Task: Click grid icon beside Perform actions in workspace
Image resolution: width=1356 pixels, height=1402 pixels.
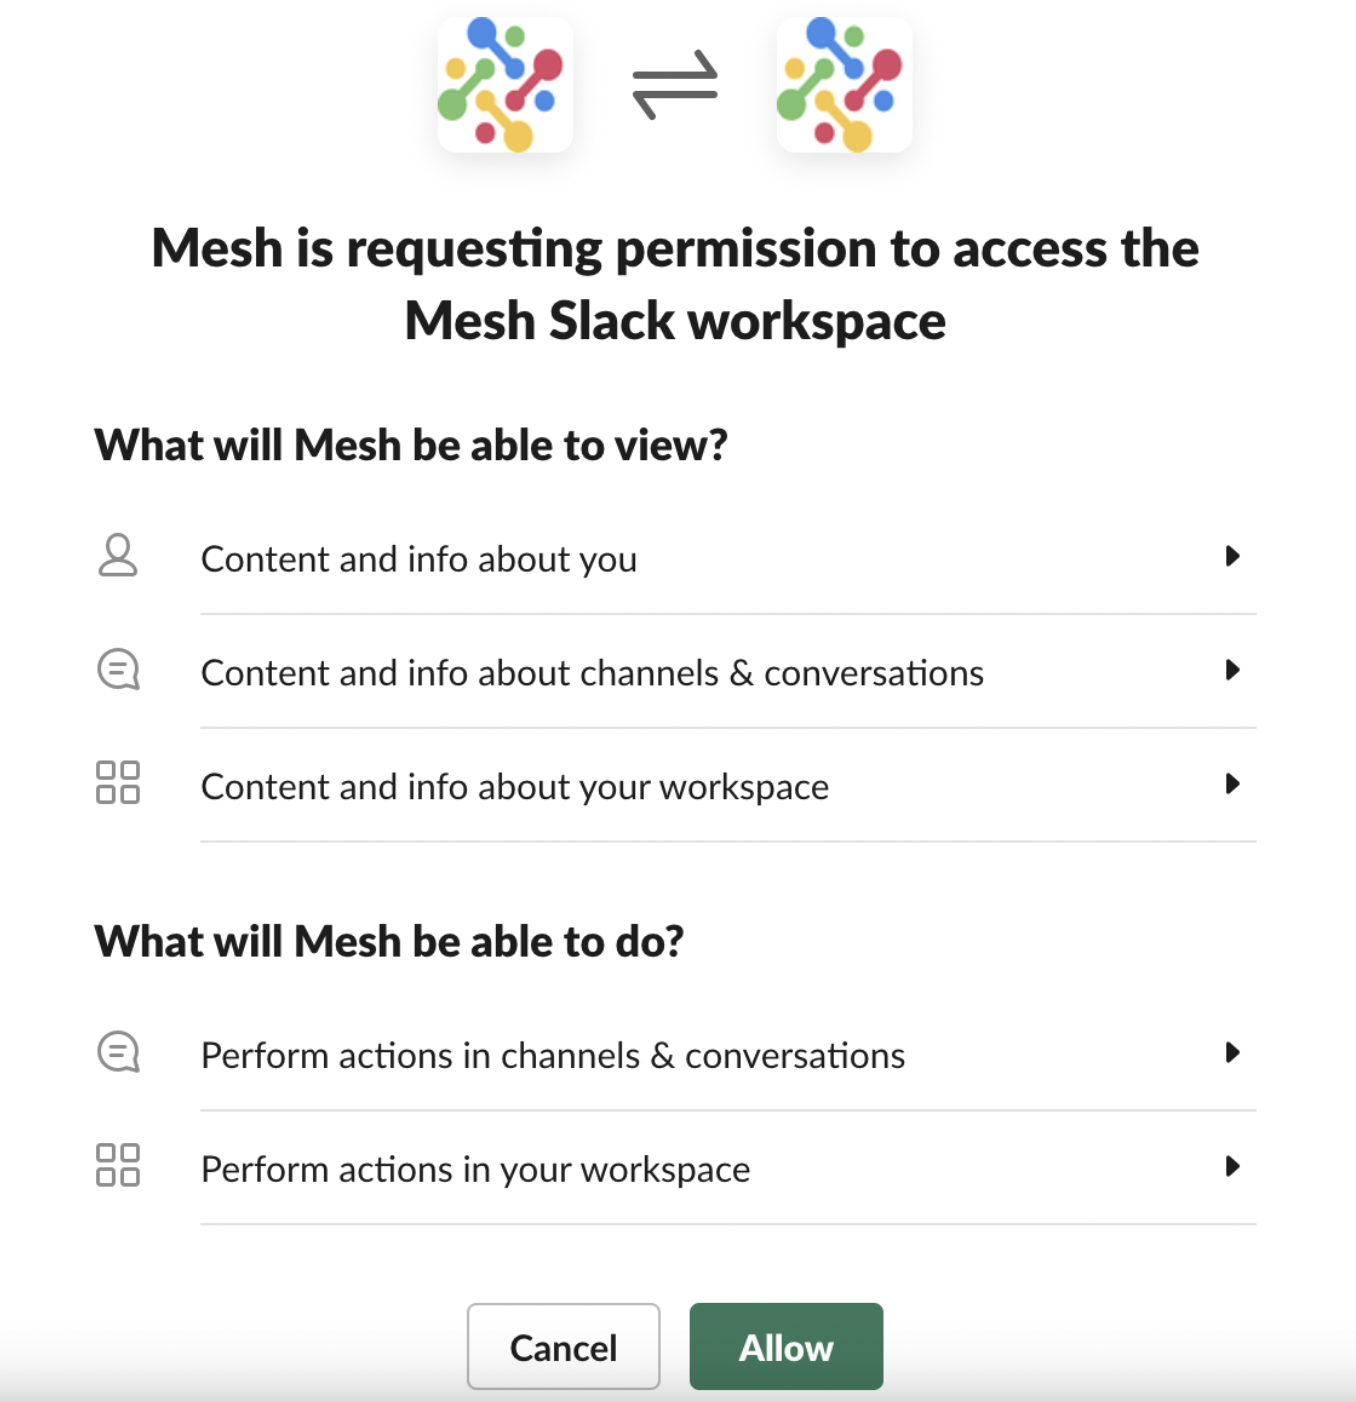Action: 118,1166
